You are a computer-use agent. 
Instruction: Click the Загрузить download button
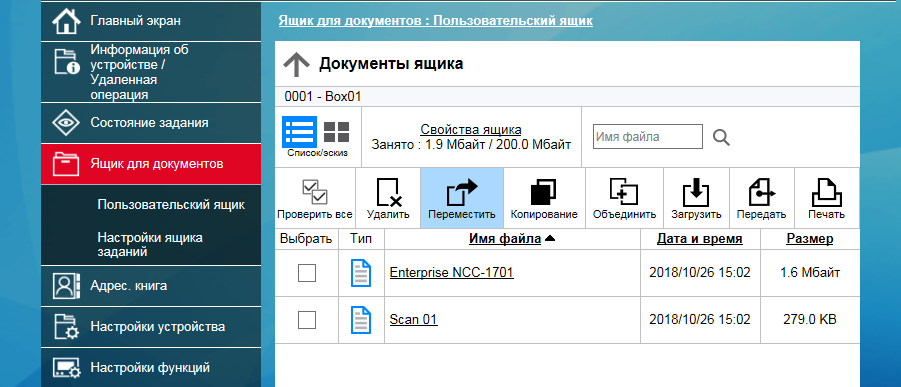[x=696, y=198]
